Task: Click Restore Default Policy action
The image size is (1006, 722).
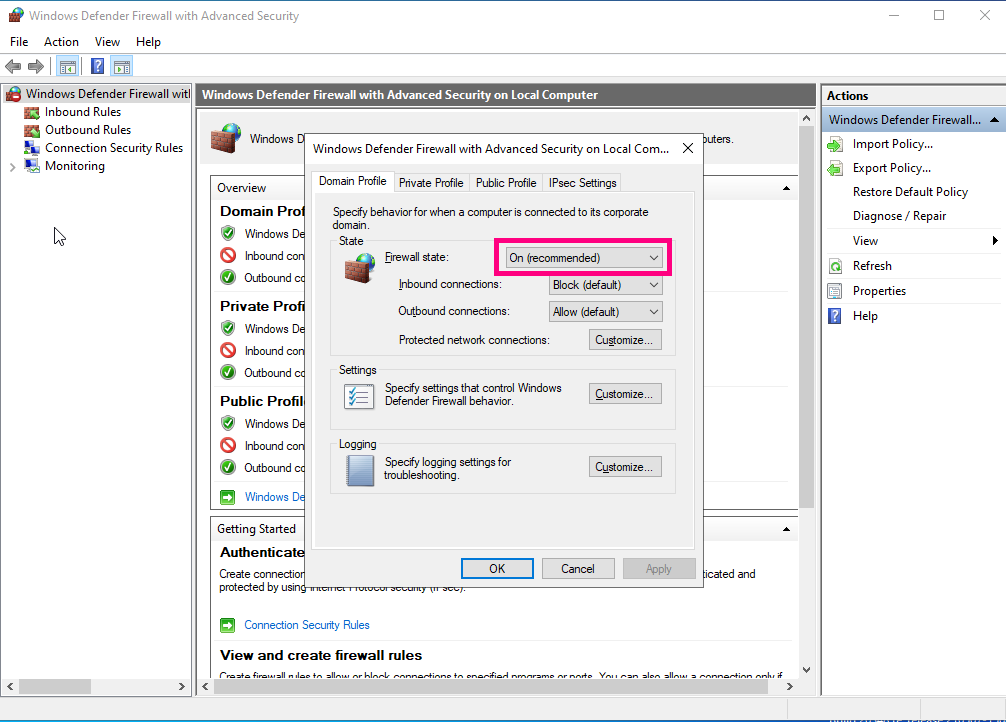Action: pos(910,192)
